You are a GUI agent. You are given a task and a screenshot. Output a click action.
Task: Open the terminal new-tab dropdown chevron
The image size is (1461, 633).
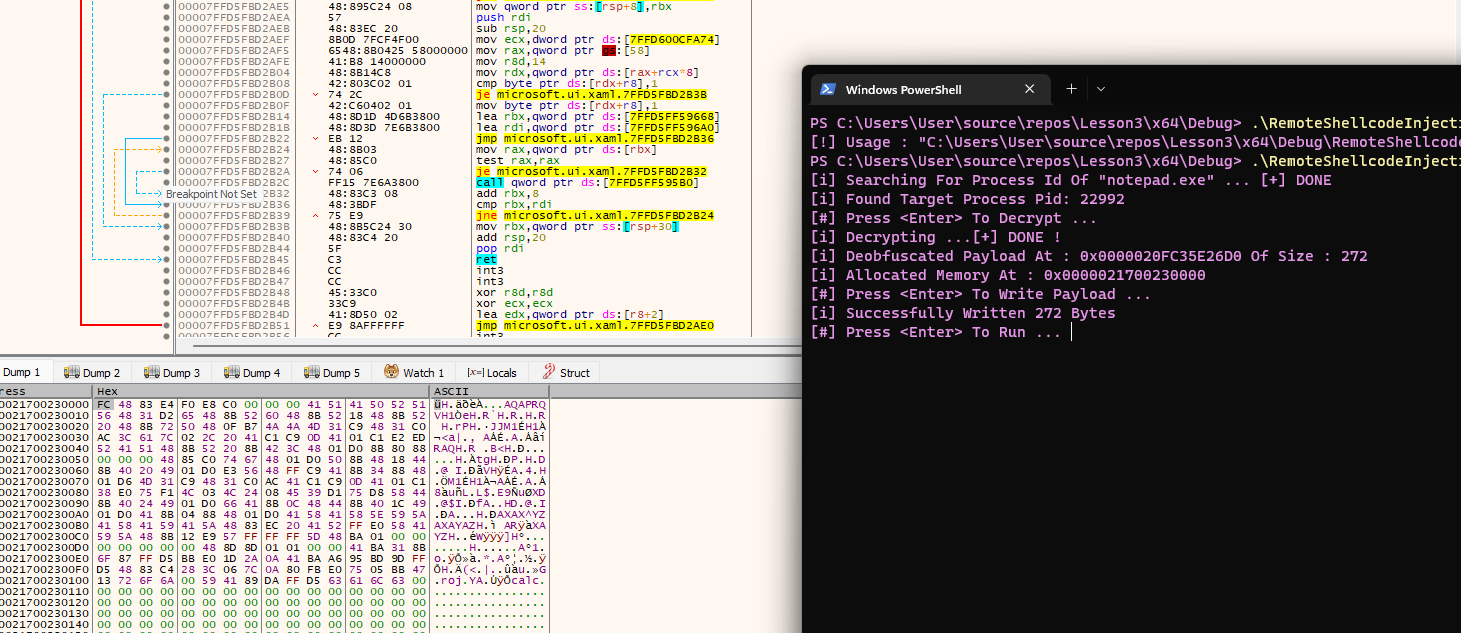pos(1101,89)
